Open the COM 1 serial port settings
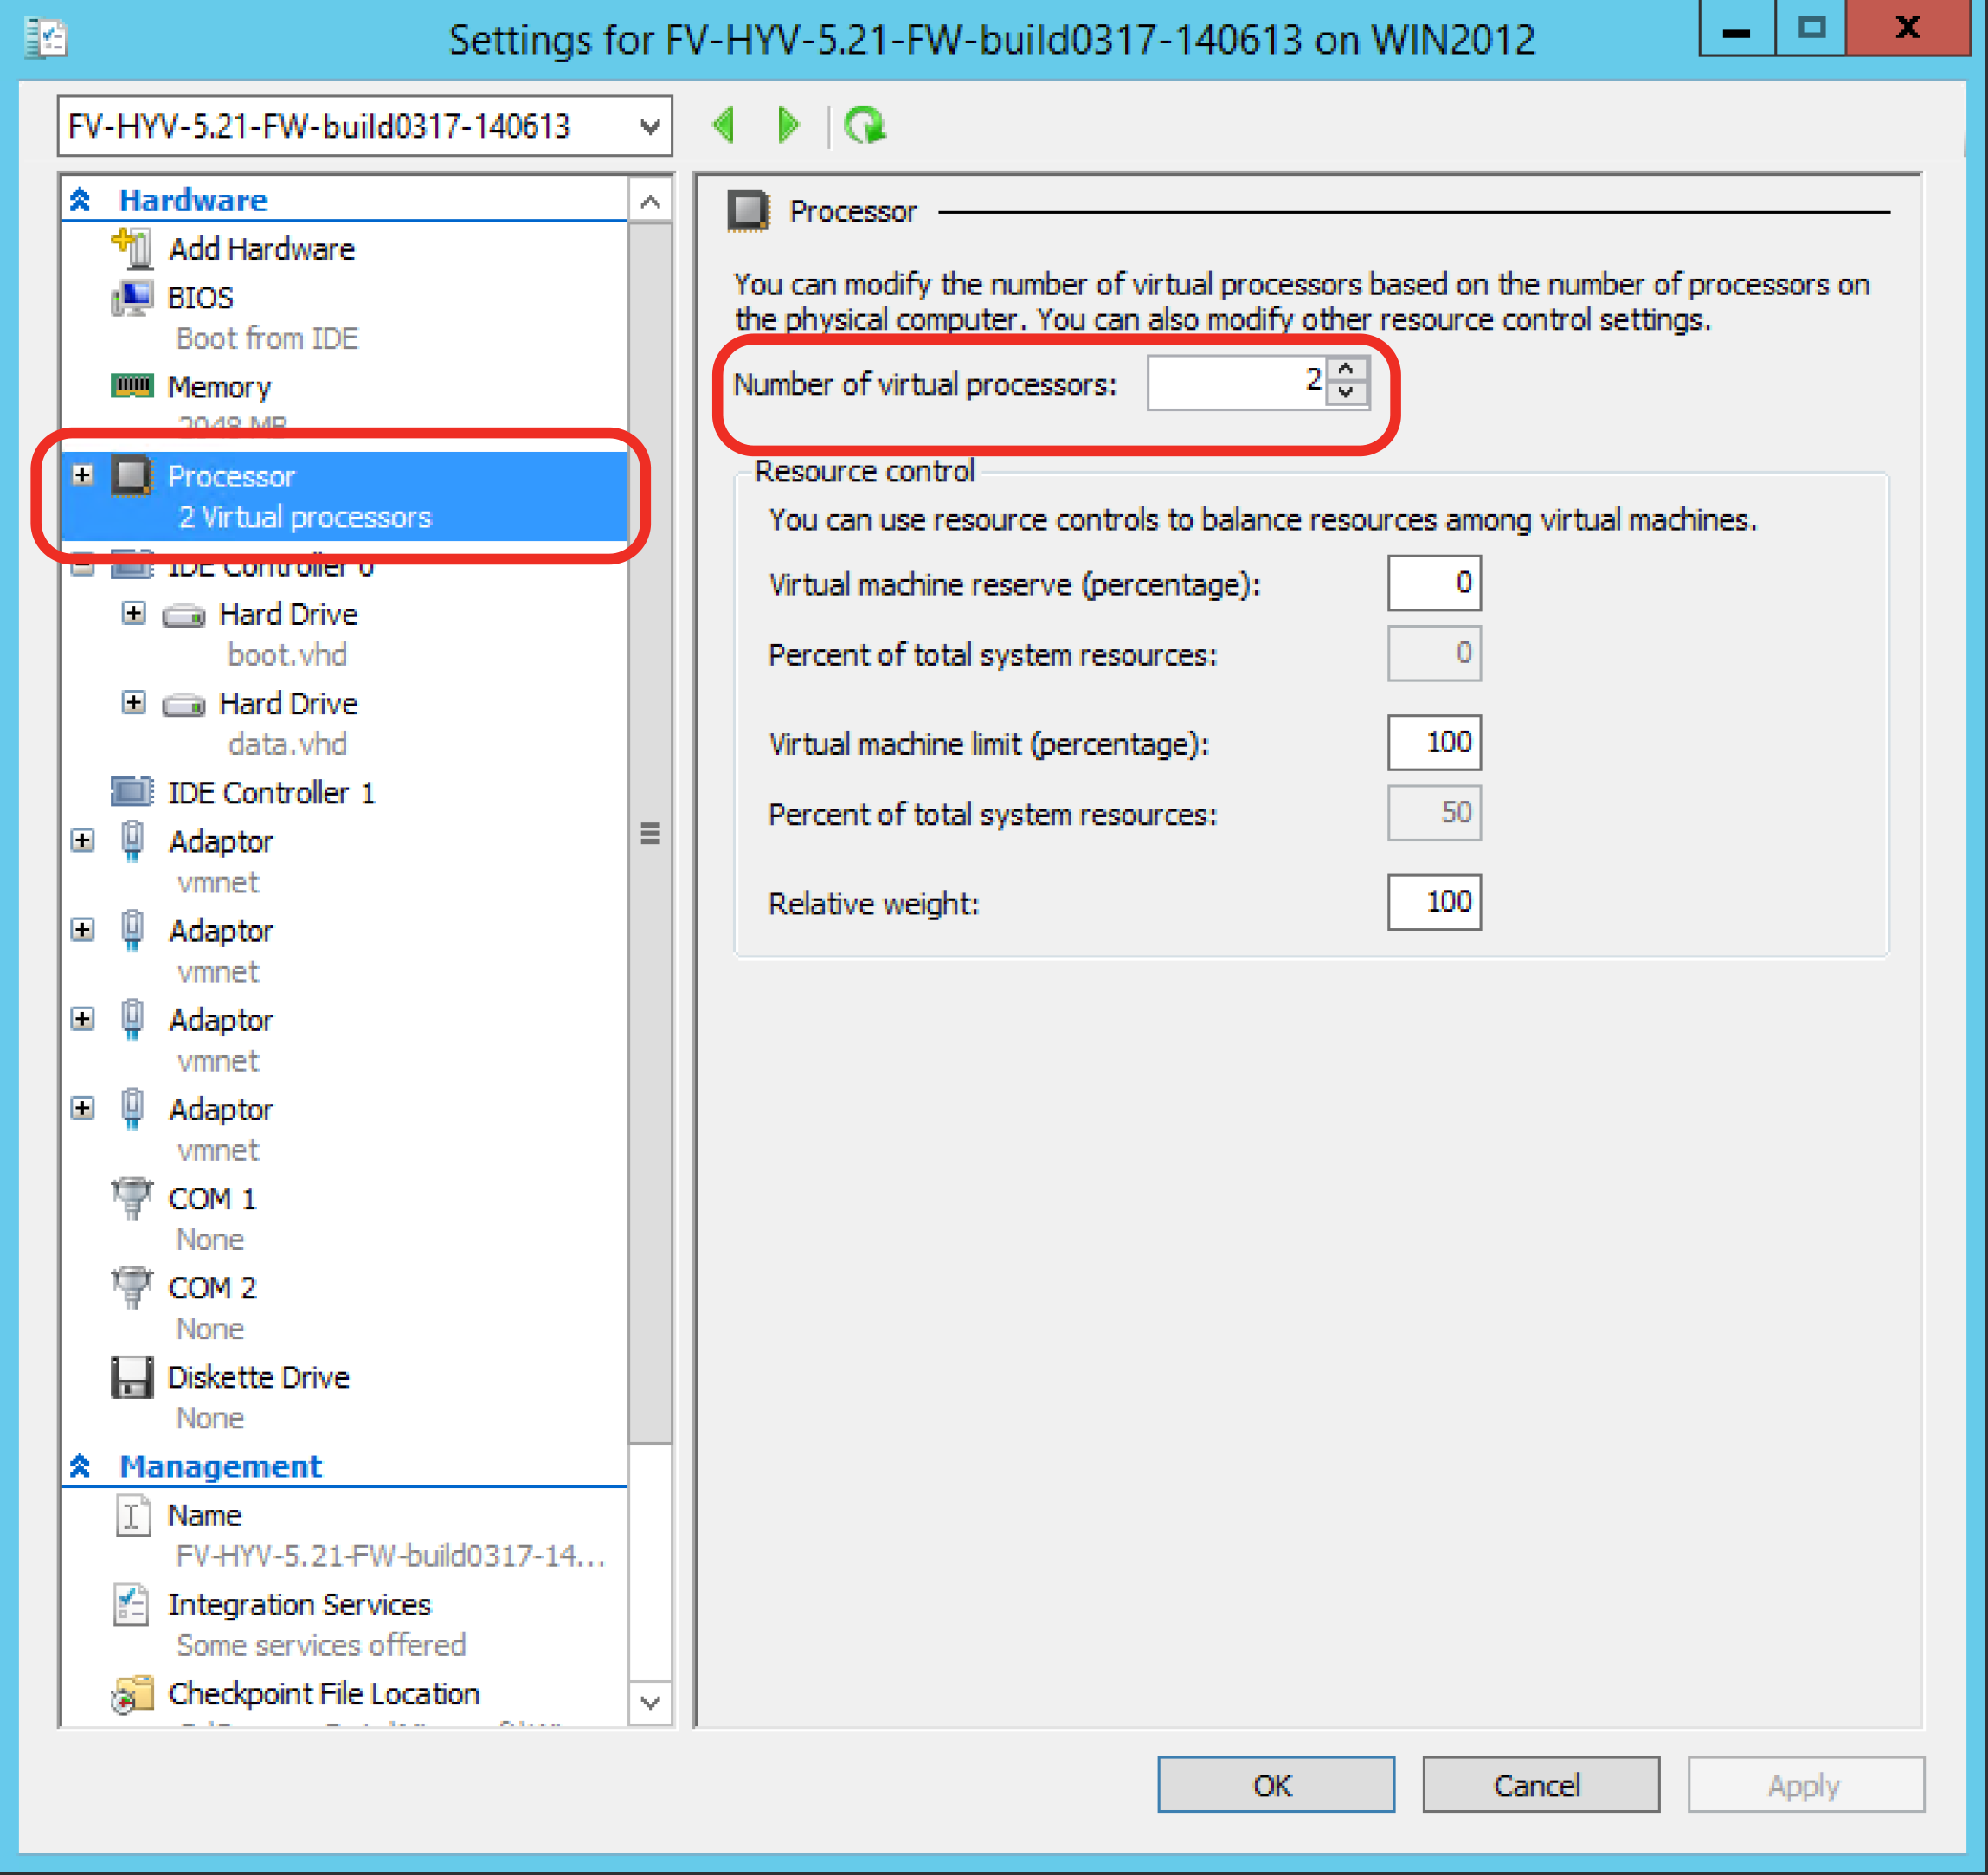The image size is (1988, 1875). pyautogui.click(x=211, y=1198)
